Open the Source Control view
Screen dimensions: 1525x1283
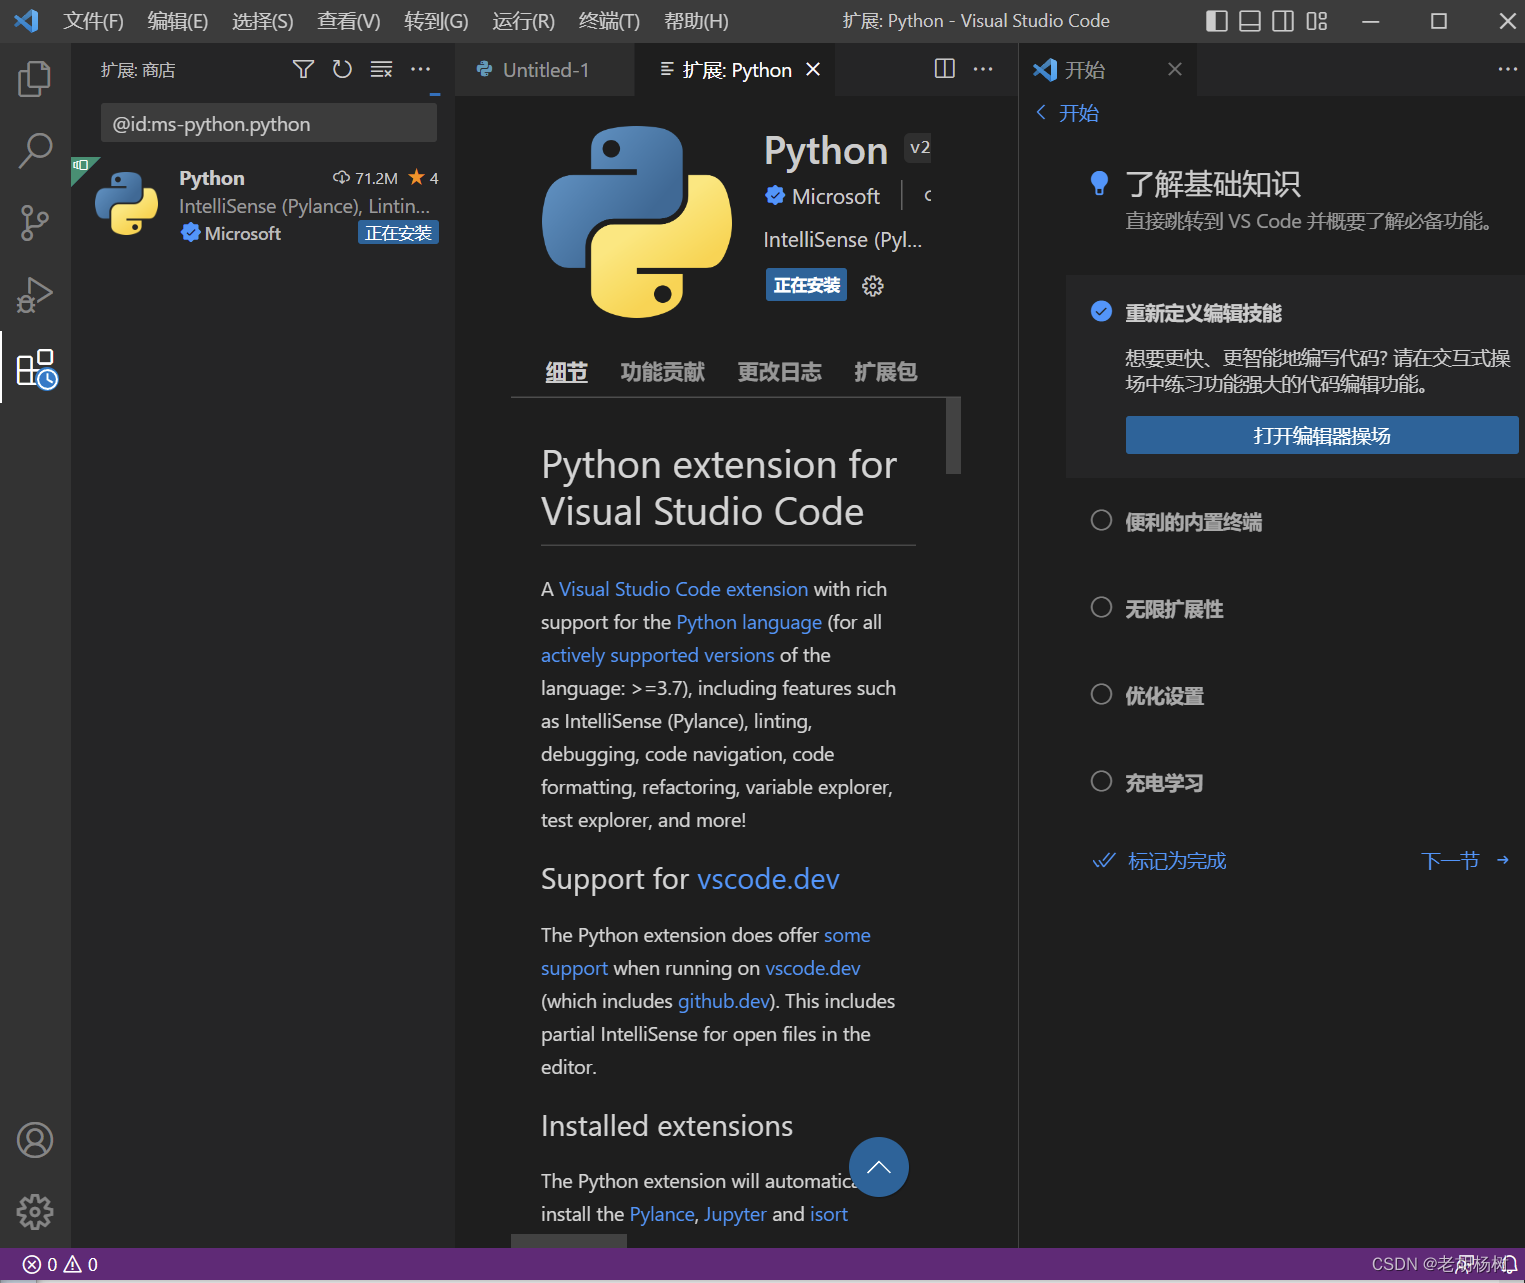[35, 223]
